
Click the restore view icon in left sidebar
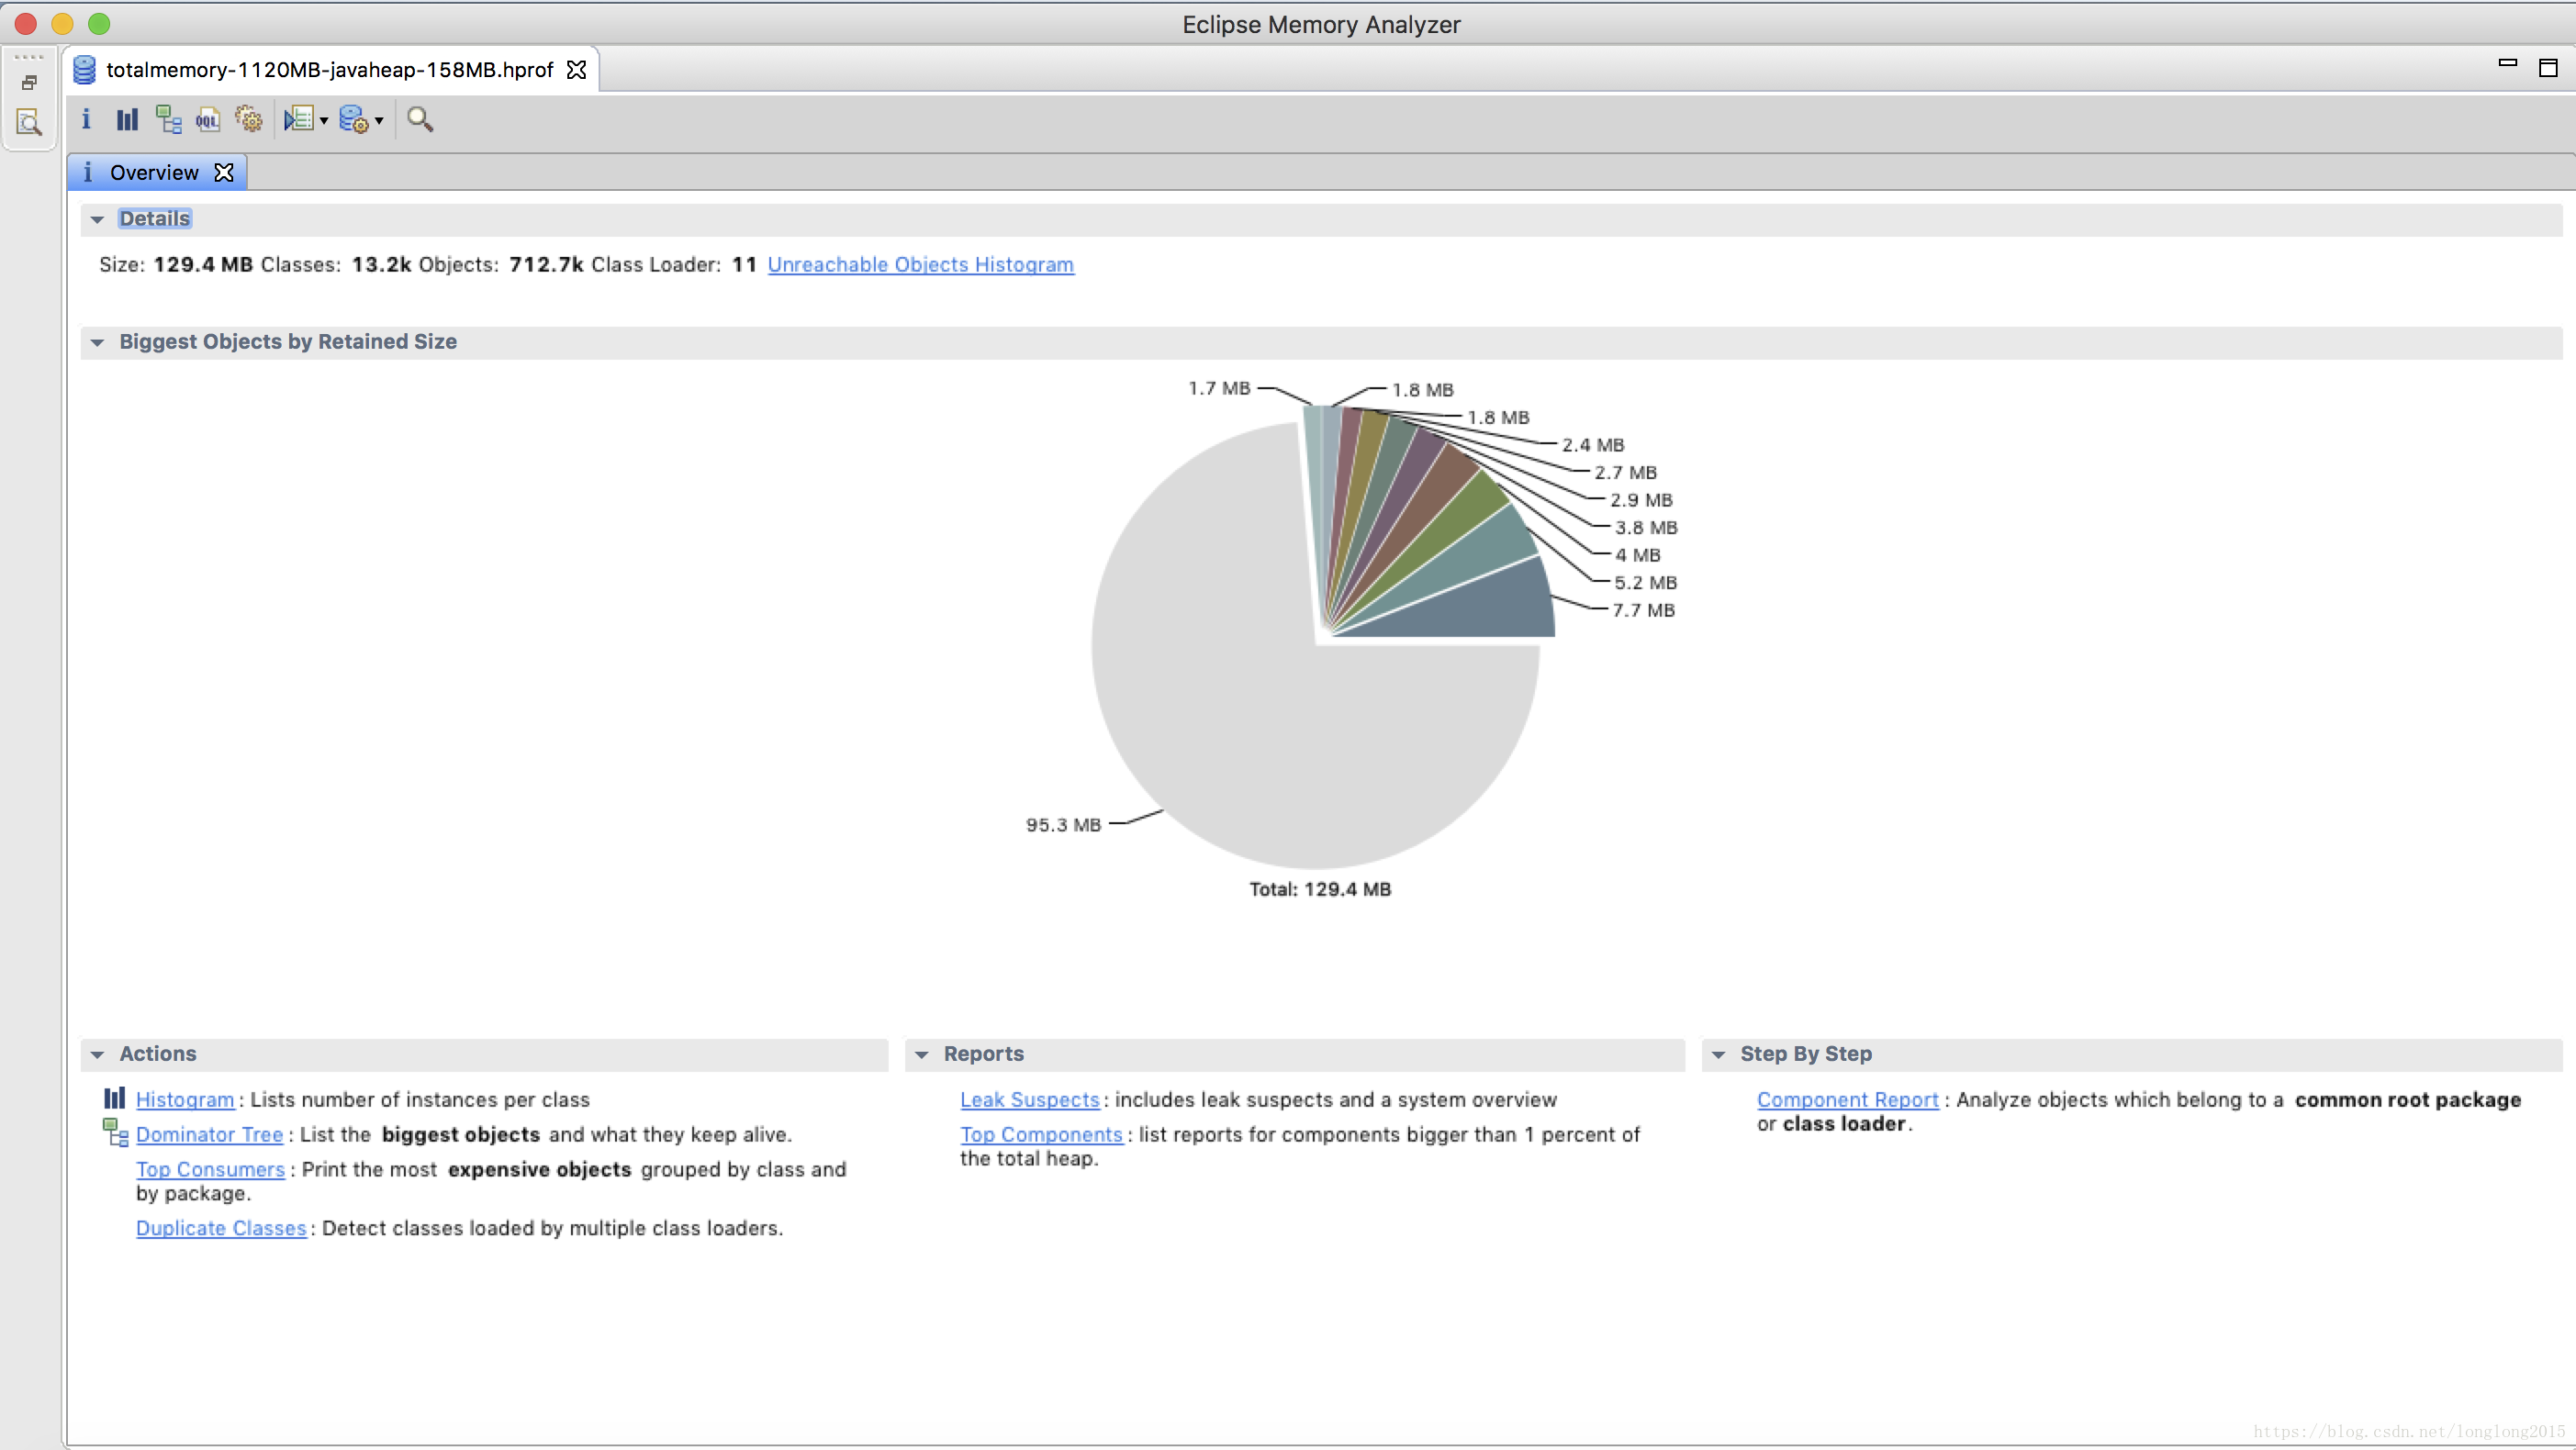pyautogui.click(x=29, y=83)
